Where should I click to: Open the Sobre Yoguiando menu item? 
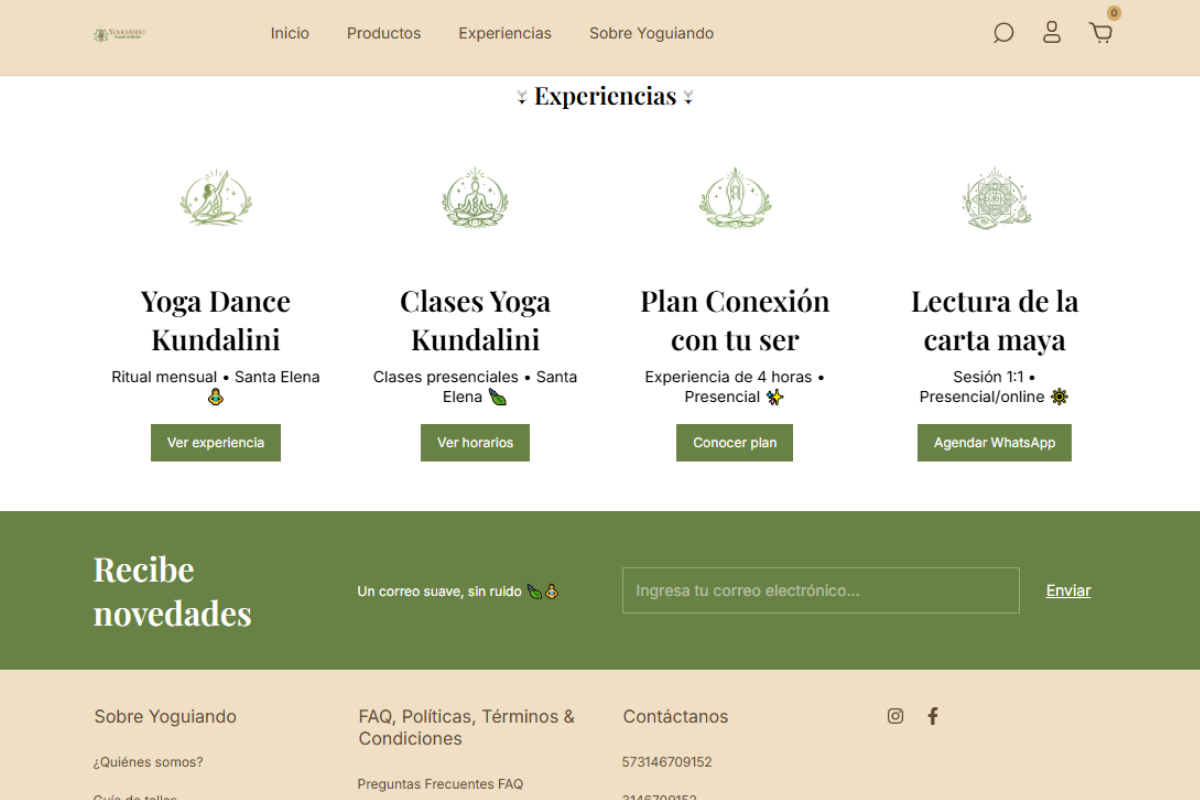pyautogui.click(x=652, y=33)
